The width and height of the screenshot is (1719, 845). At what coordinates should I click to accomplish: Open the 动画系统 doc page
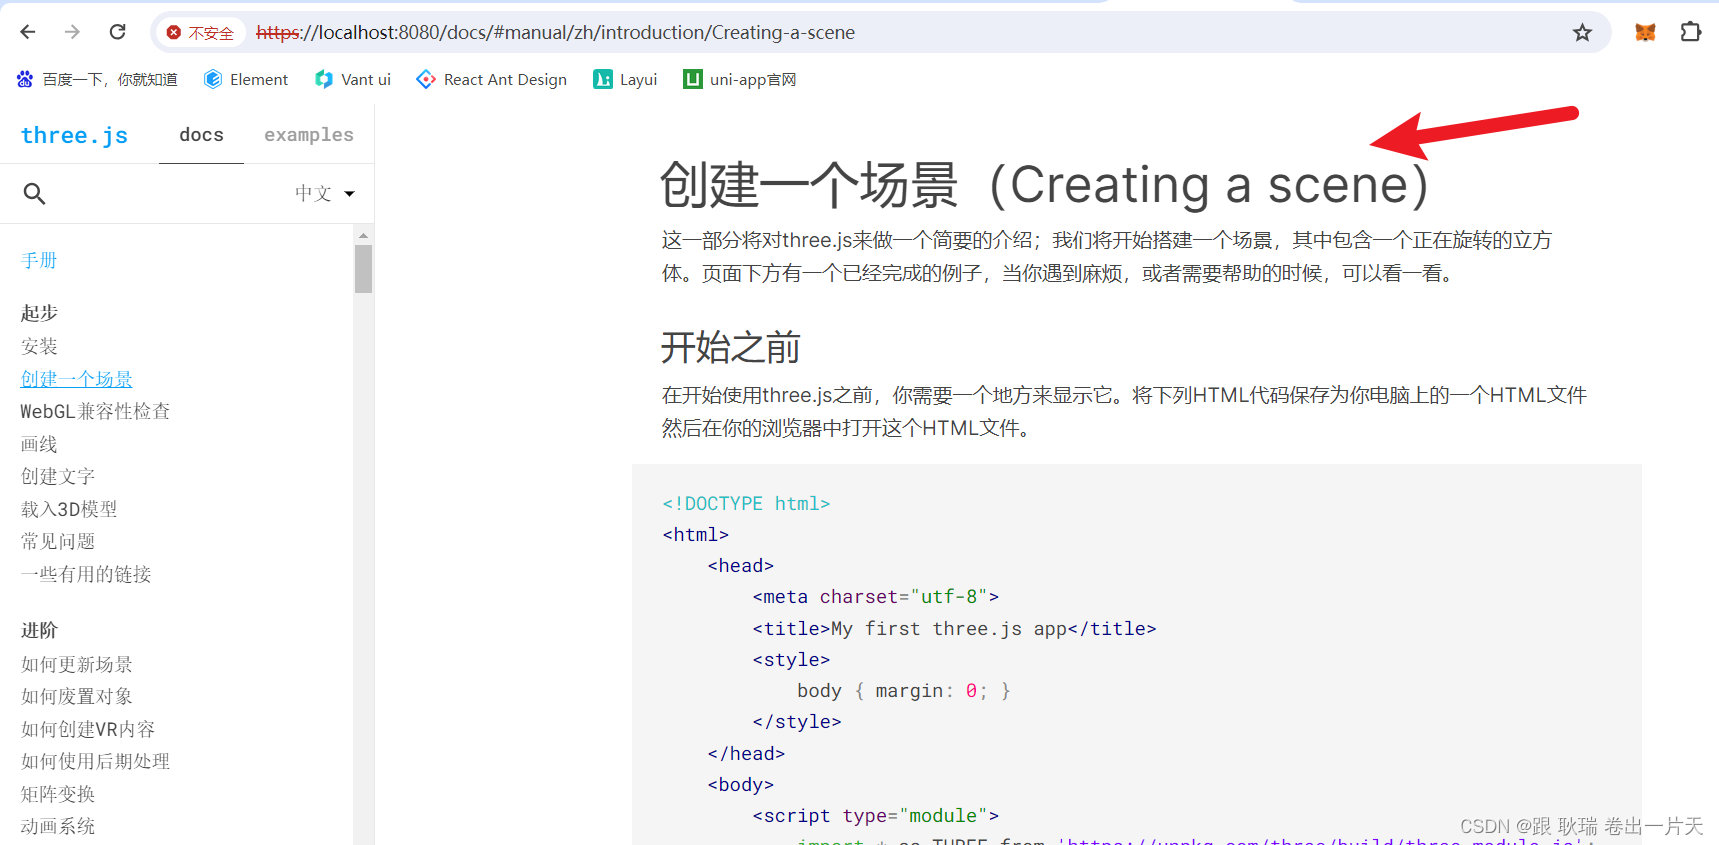click(x=58, y=826)
